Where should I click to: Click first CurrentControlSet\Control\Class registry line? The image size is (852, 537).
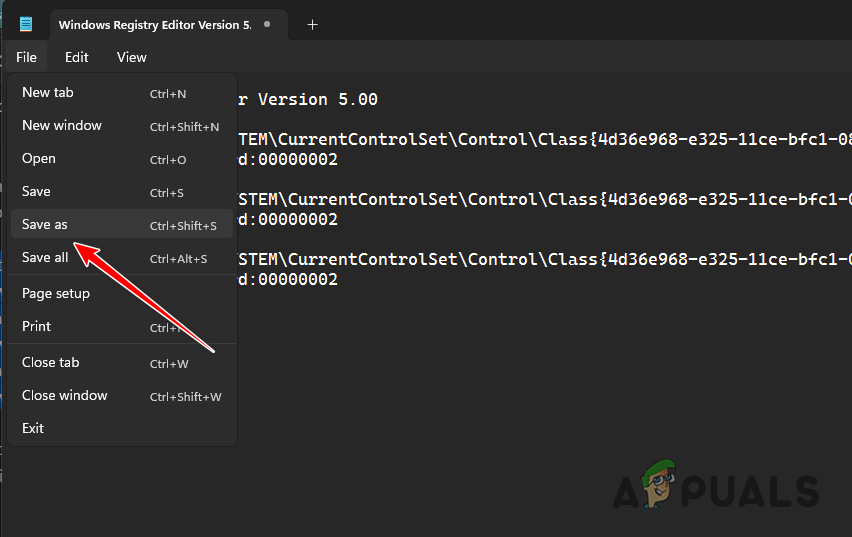545,140
